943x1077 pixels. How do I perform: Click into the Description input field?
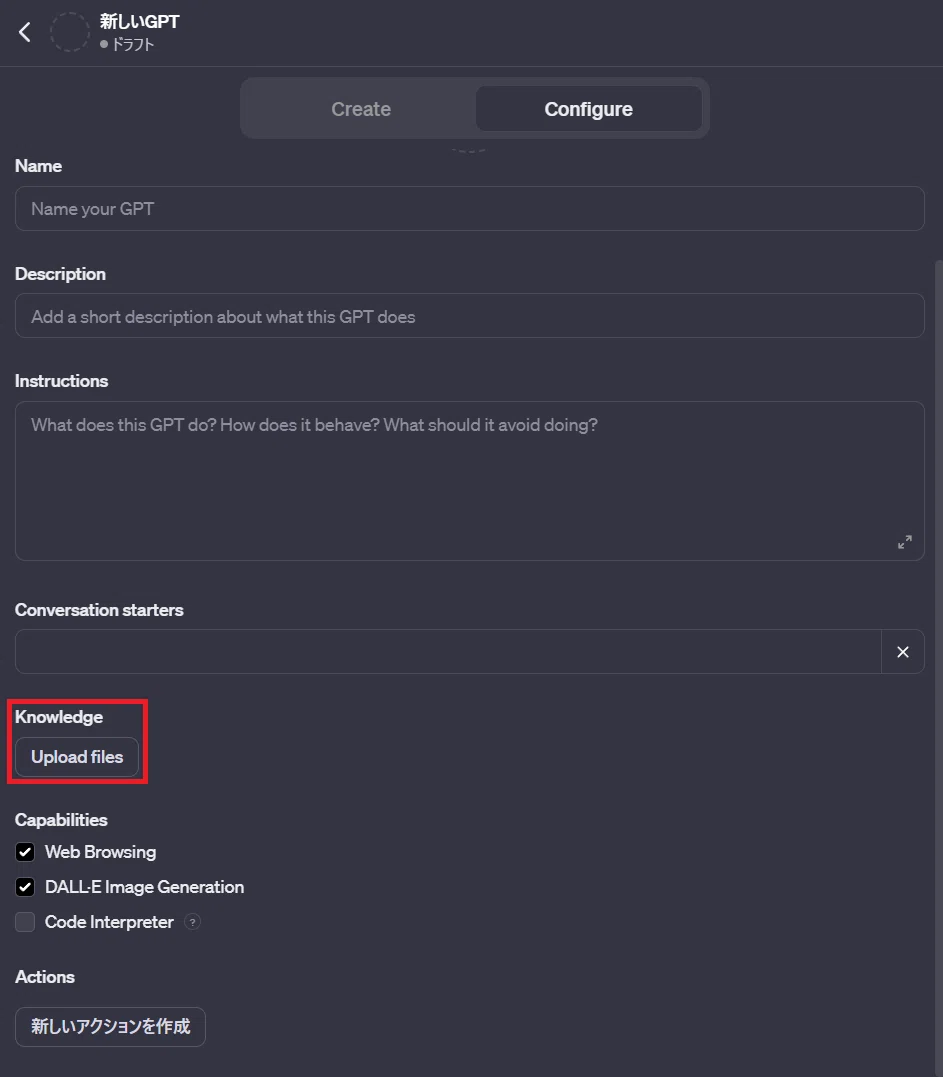coord(470,316)
